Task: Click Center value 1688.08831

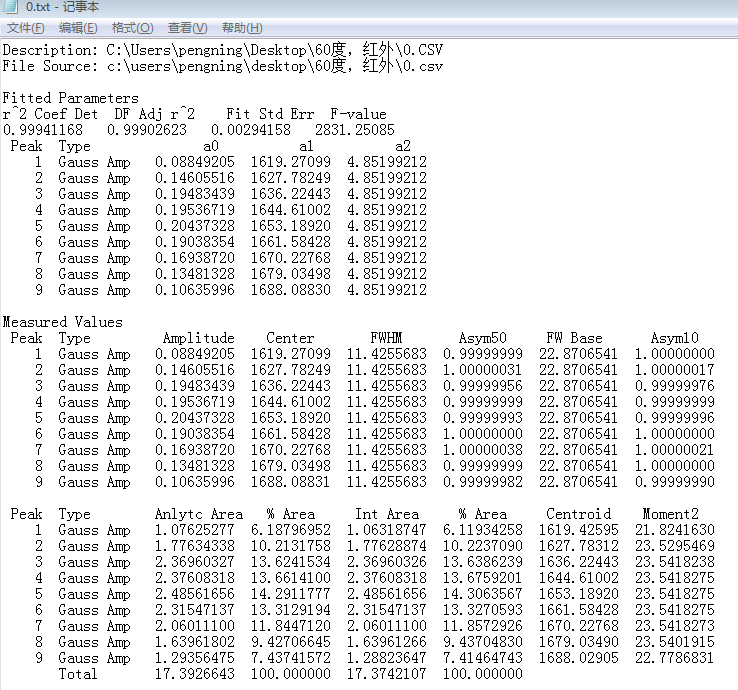Action: tap(290, 482)
